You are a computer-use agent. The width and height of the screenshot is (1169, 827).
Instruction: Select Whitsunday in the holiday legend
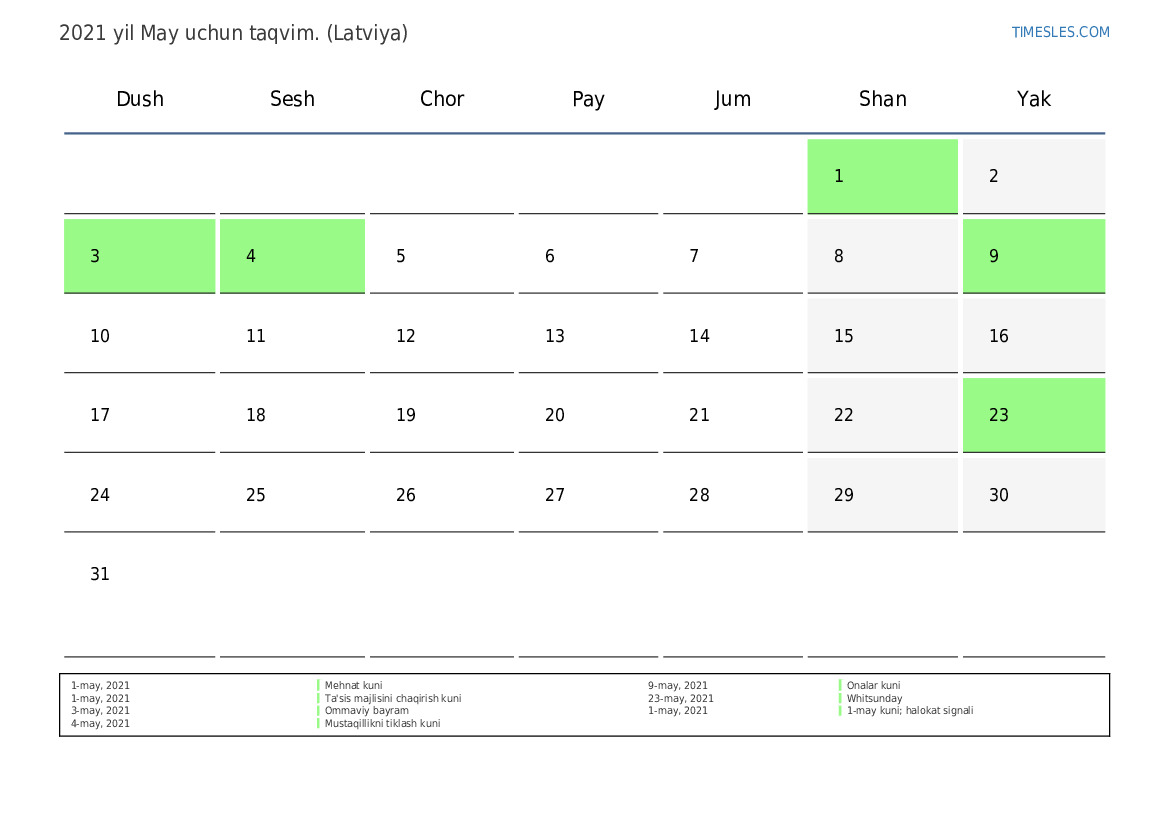click(874, 699)
